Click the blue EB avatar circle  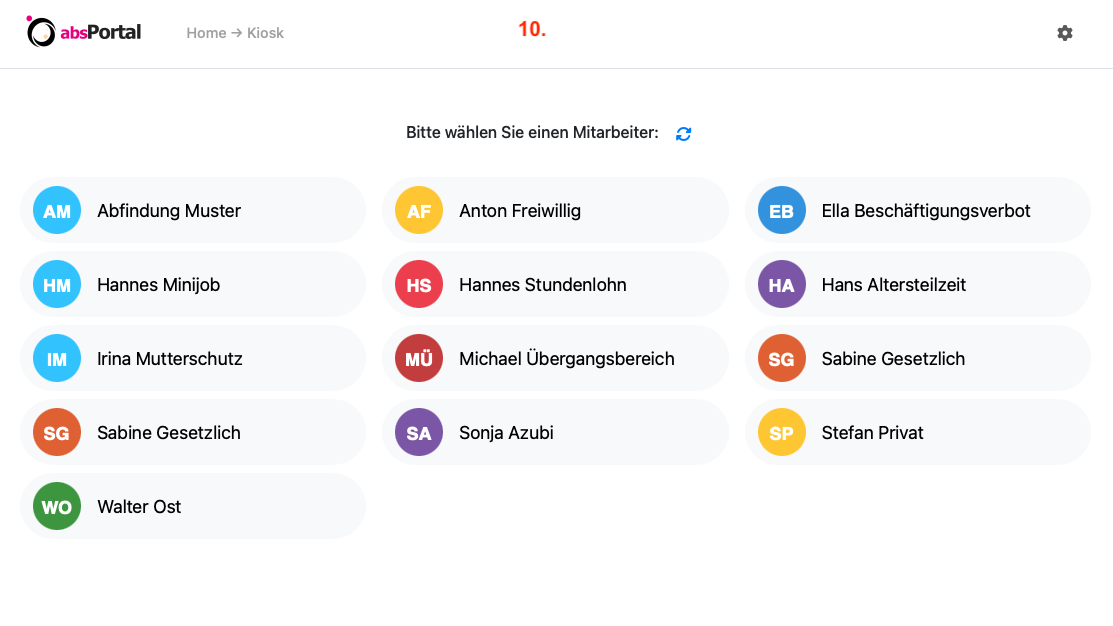[x=782, y=211]
